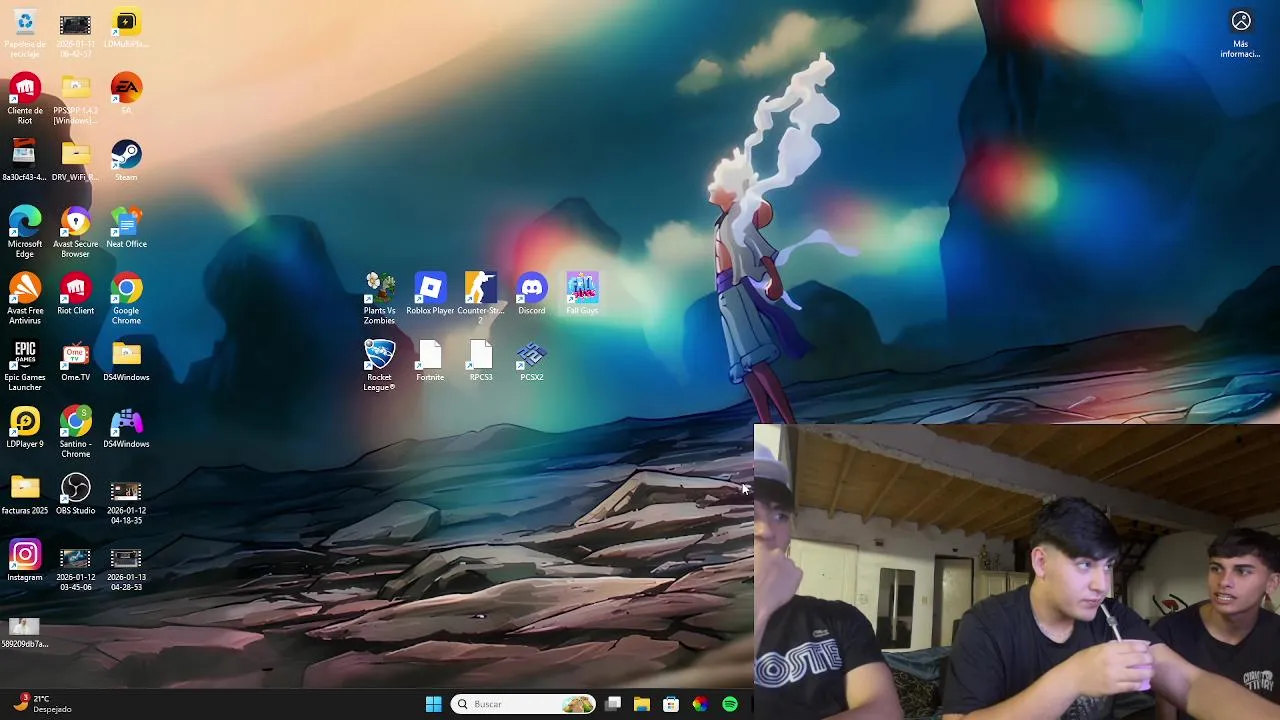Select the DS4Windows folder icon
1280x720 pixels.
pyautogui.click(x=126, y=361)
